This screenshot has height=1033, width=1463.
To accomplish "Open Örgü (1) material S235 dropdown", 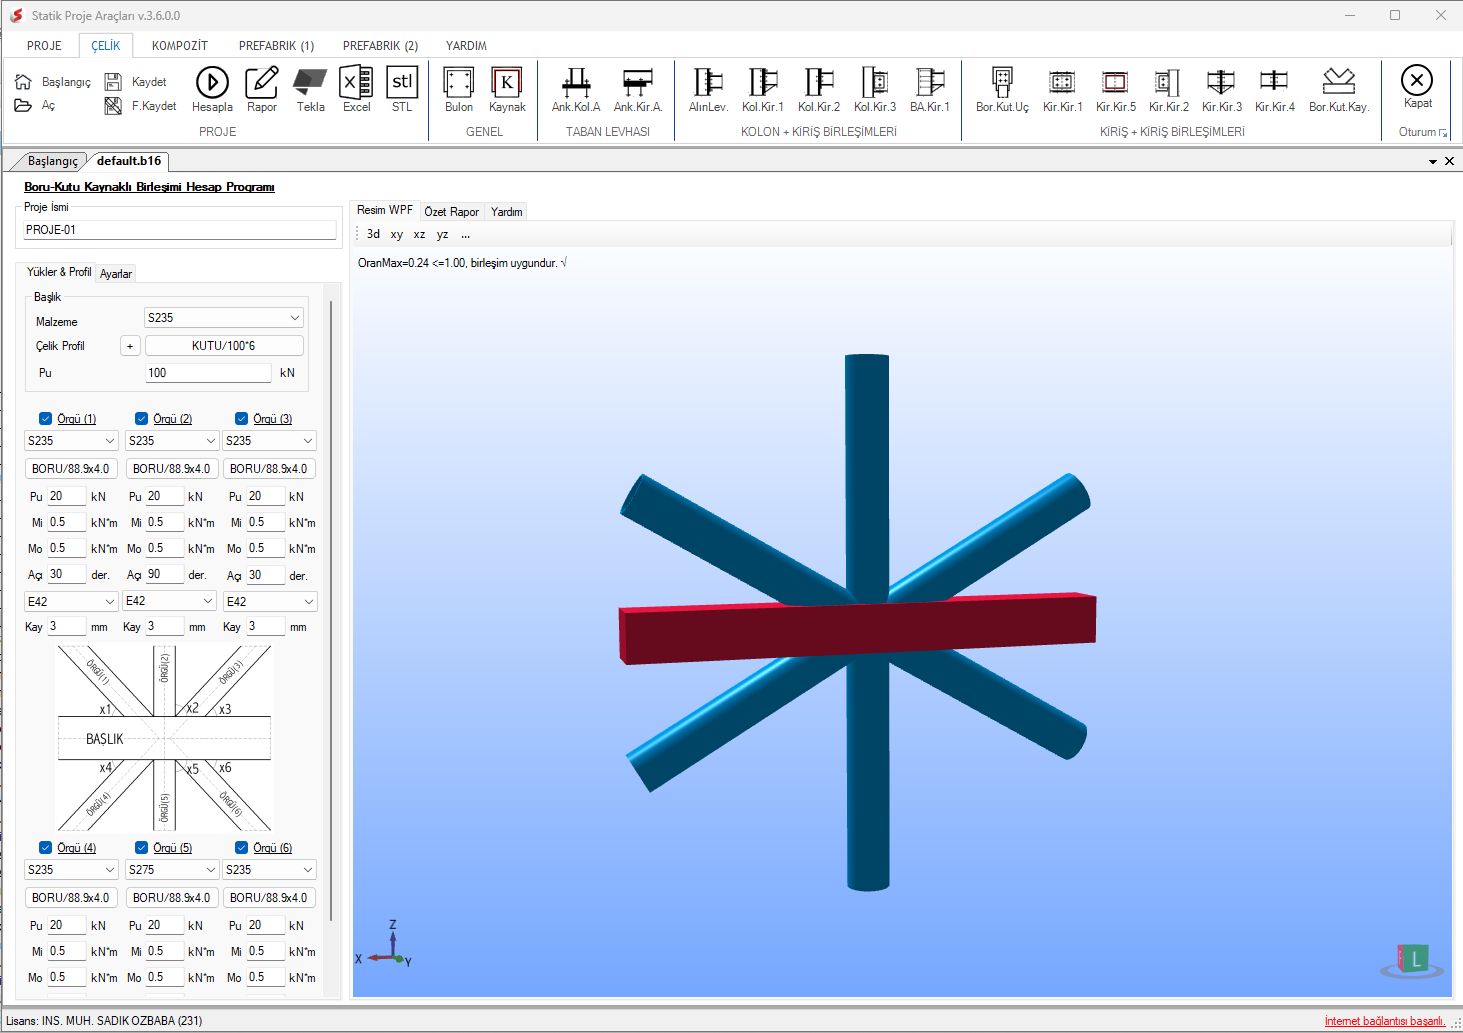I will (72, 441).
